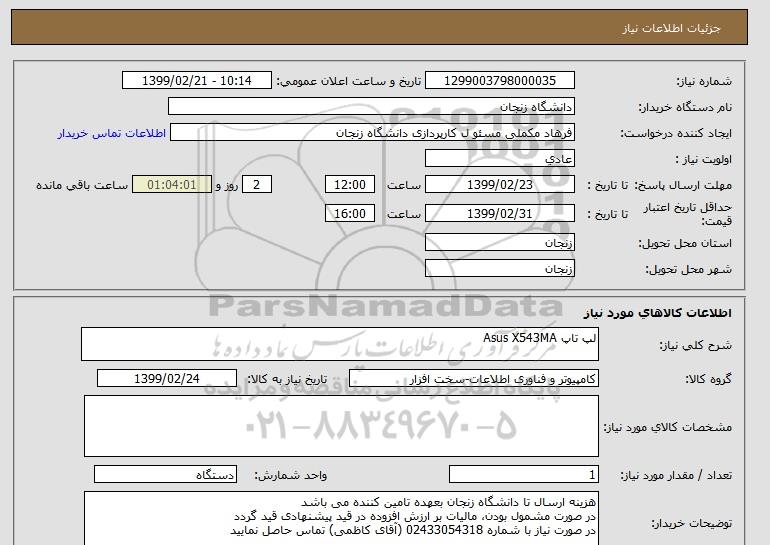This screenshot has height=545, width=770.
Task: Click the label تاریخ و ساعت اعلان عمومی
Action: (x=349, y=81)
